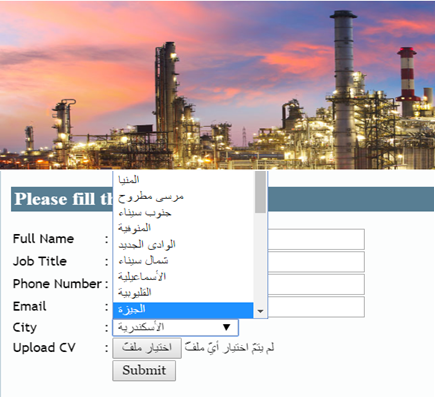Click the Phone Number input field
The image size is (443, 397).
click(x=316, y=284)
